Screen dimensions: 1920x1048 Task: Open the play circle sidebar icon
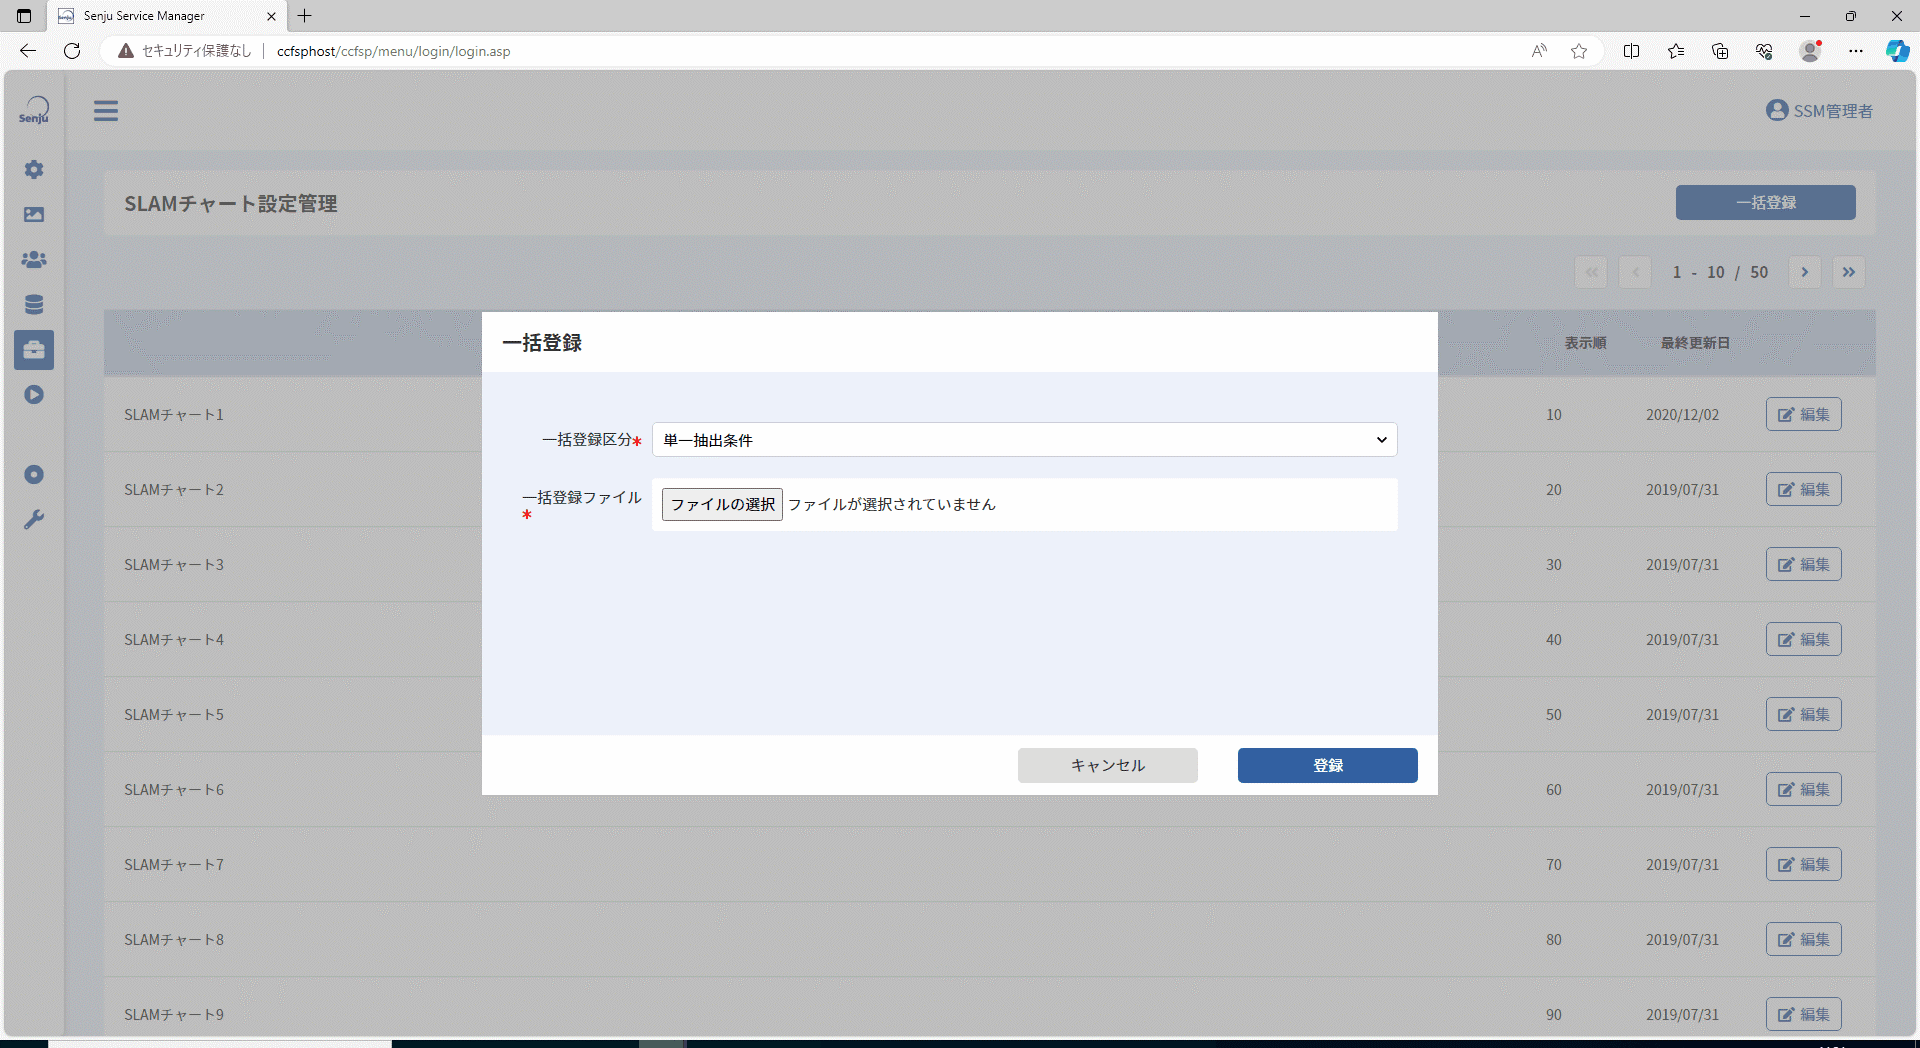click(x=34, y=395)
